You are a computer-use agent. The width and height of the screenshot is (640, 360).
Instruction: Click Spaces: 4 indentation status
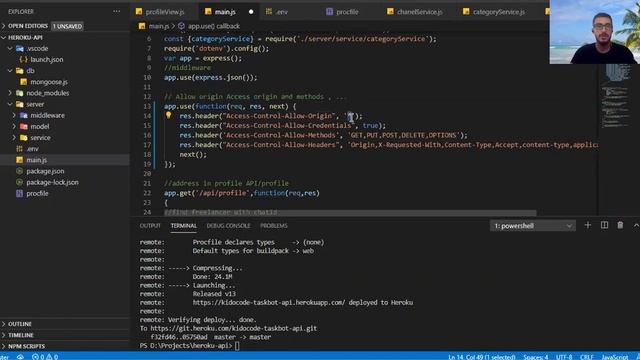click(x=536, y=357)
